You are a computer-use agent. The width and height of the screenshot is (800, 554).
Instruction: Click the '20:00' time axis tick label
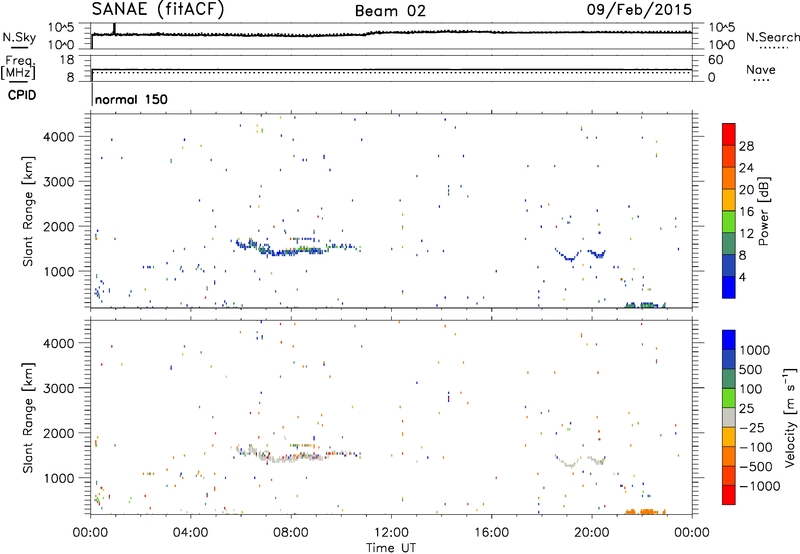592,533
